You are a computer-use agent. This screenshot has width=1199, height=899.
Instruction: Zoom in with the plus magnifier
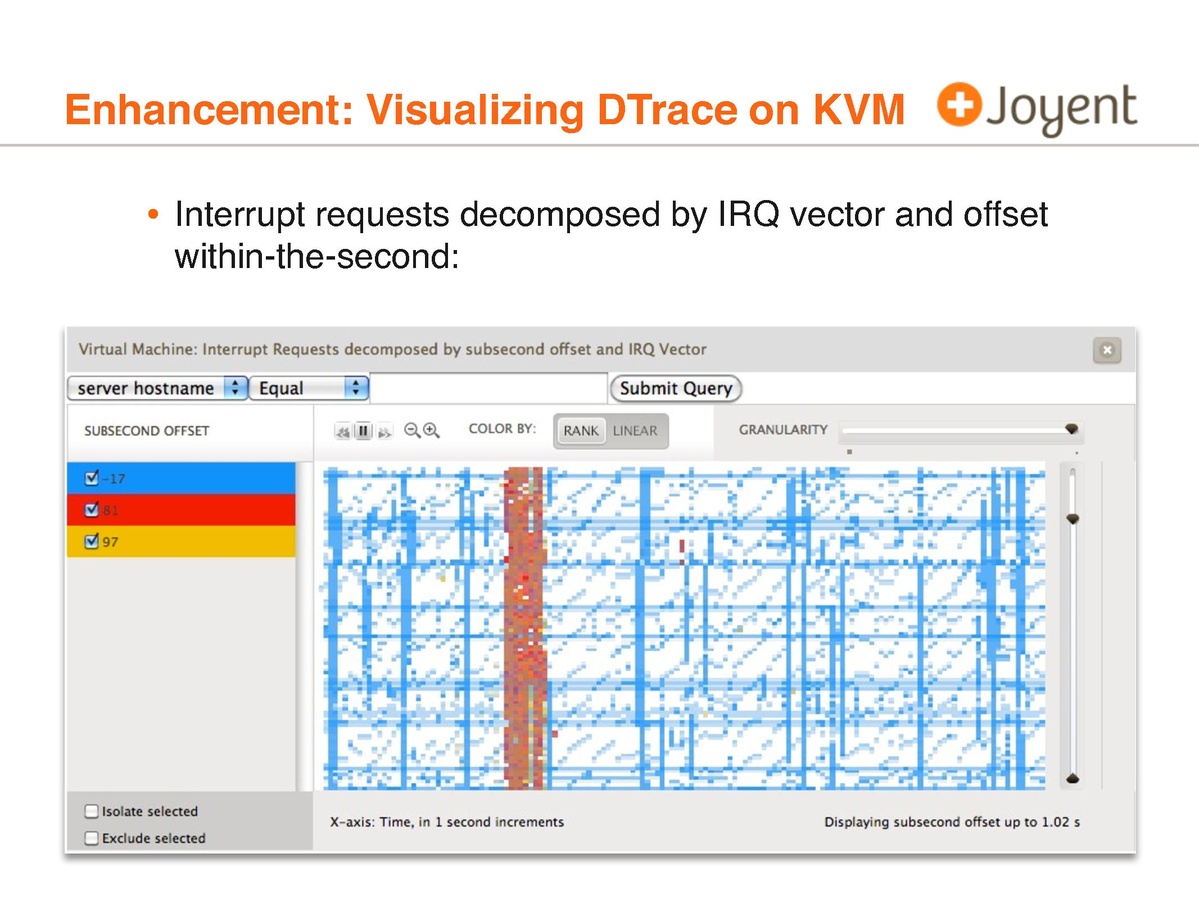(x=431, y=431)
